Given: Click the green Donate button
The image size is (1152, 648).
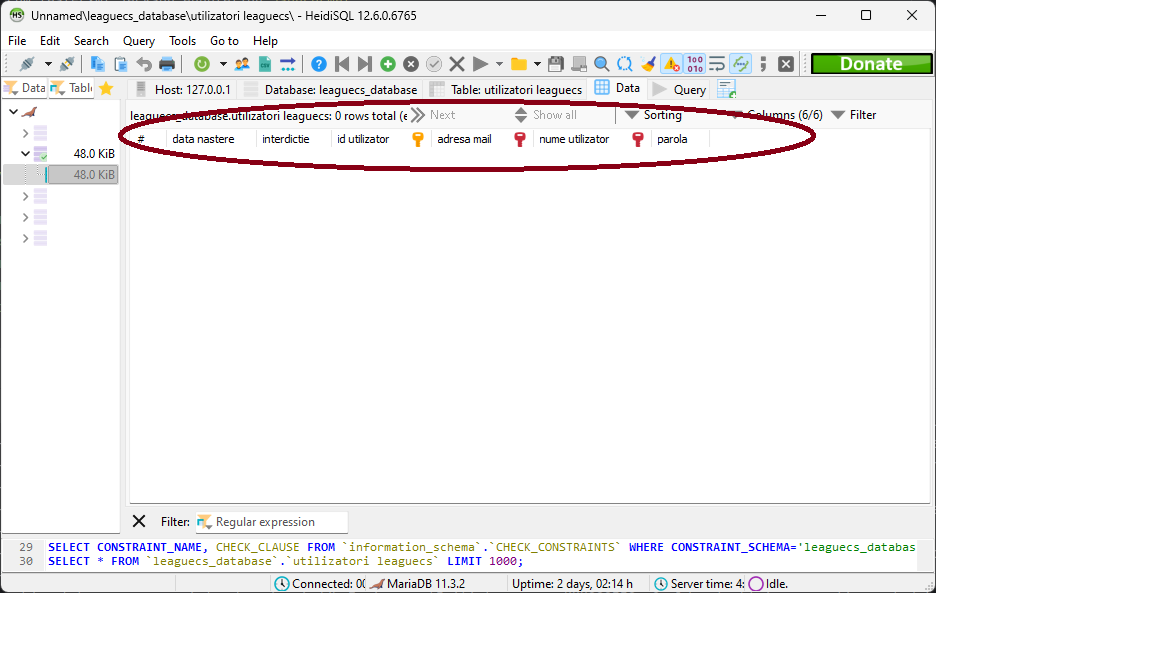Looking at the screenshot, I should pos(871,64).
